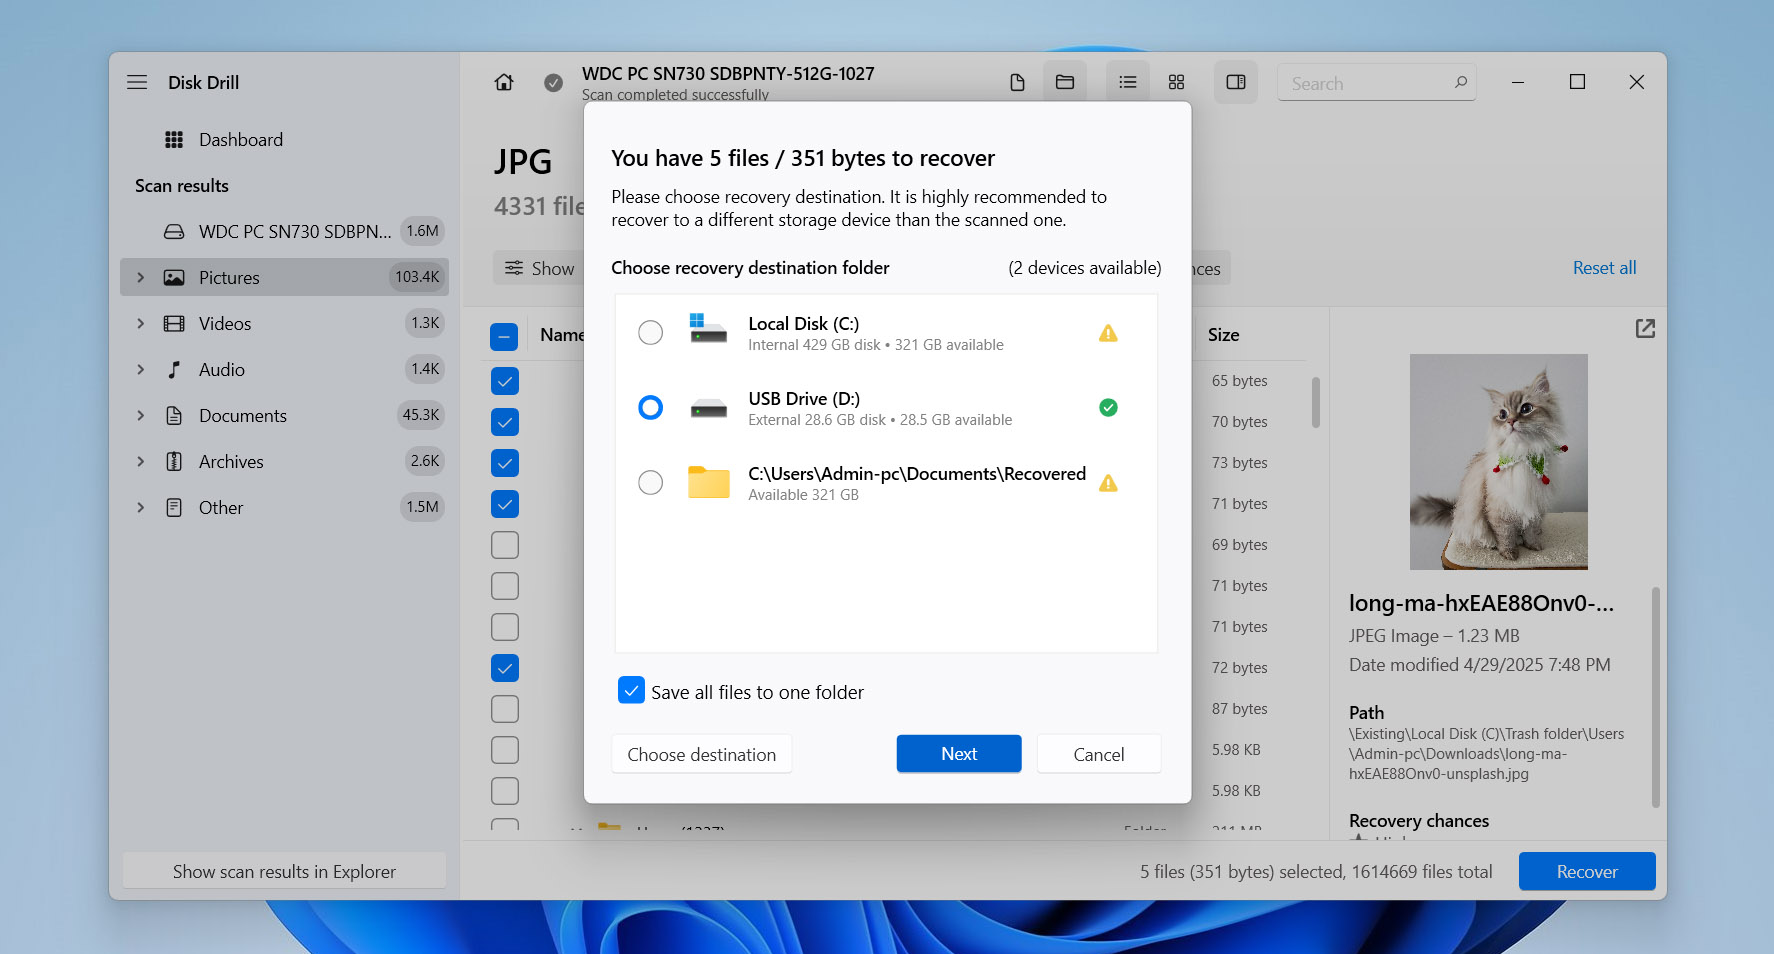Click the Videos film icon
This screenshot has height=954, width=1774.
pyautogui.click(x=174, y=323)
